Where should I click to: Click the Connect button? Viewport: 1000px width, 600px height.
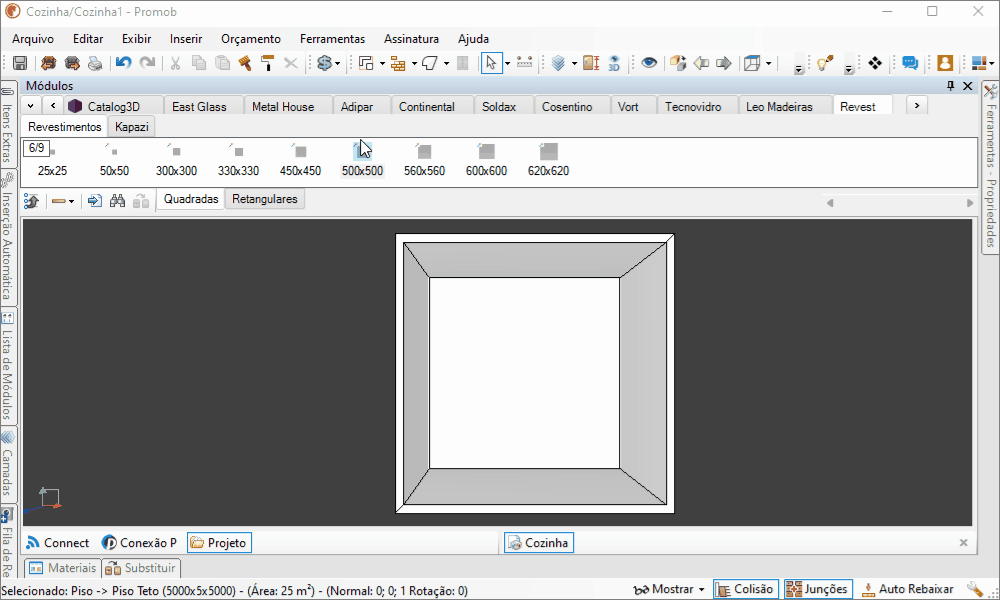[58, 543]
